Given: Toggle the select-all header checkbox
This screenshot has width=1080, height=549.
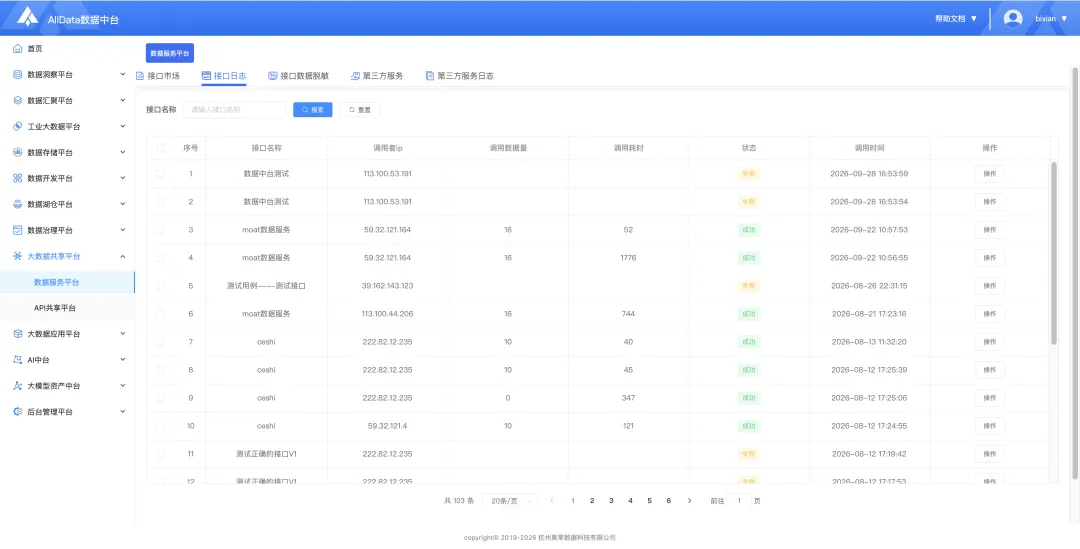Looking at the screenshot, I should pyautogui.click(x=160, y=148).
